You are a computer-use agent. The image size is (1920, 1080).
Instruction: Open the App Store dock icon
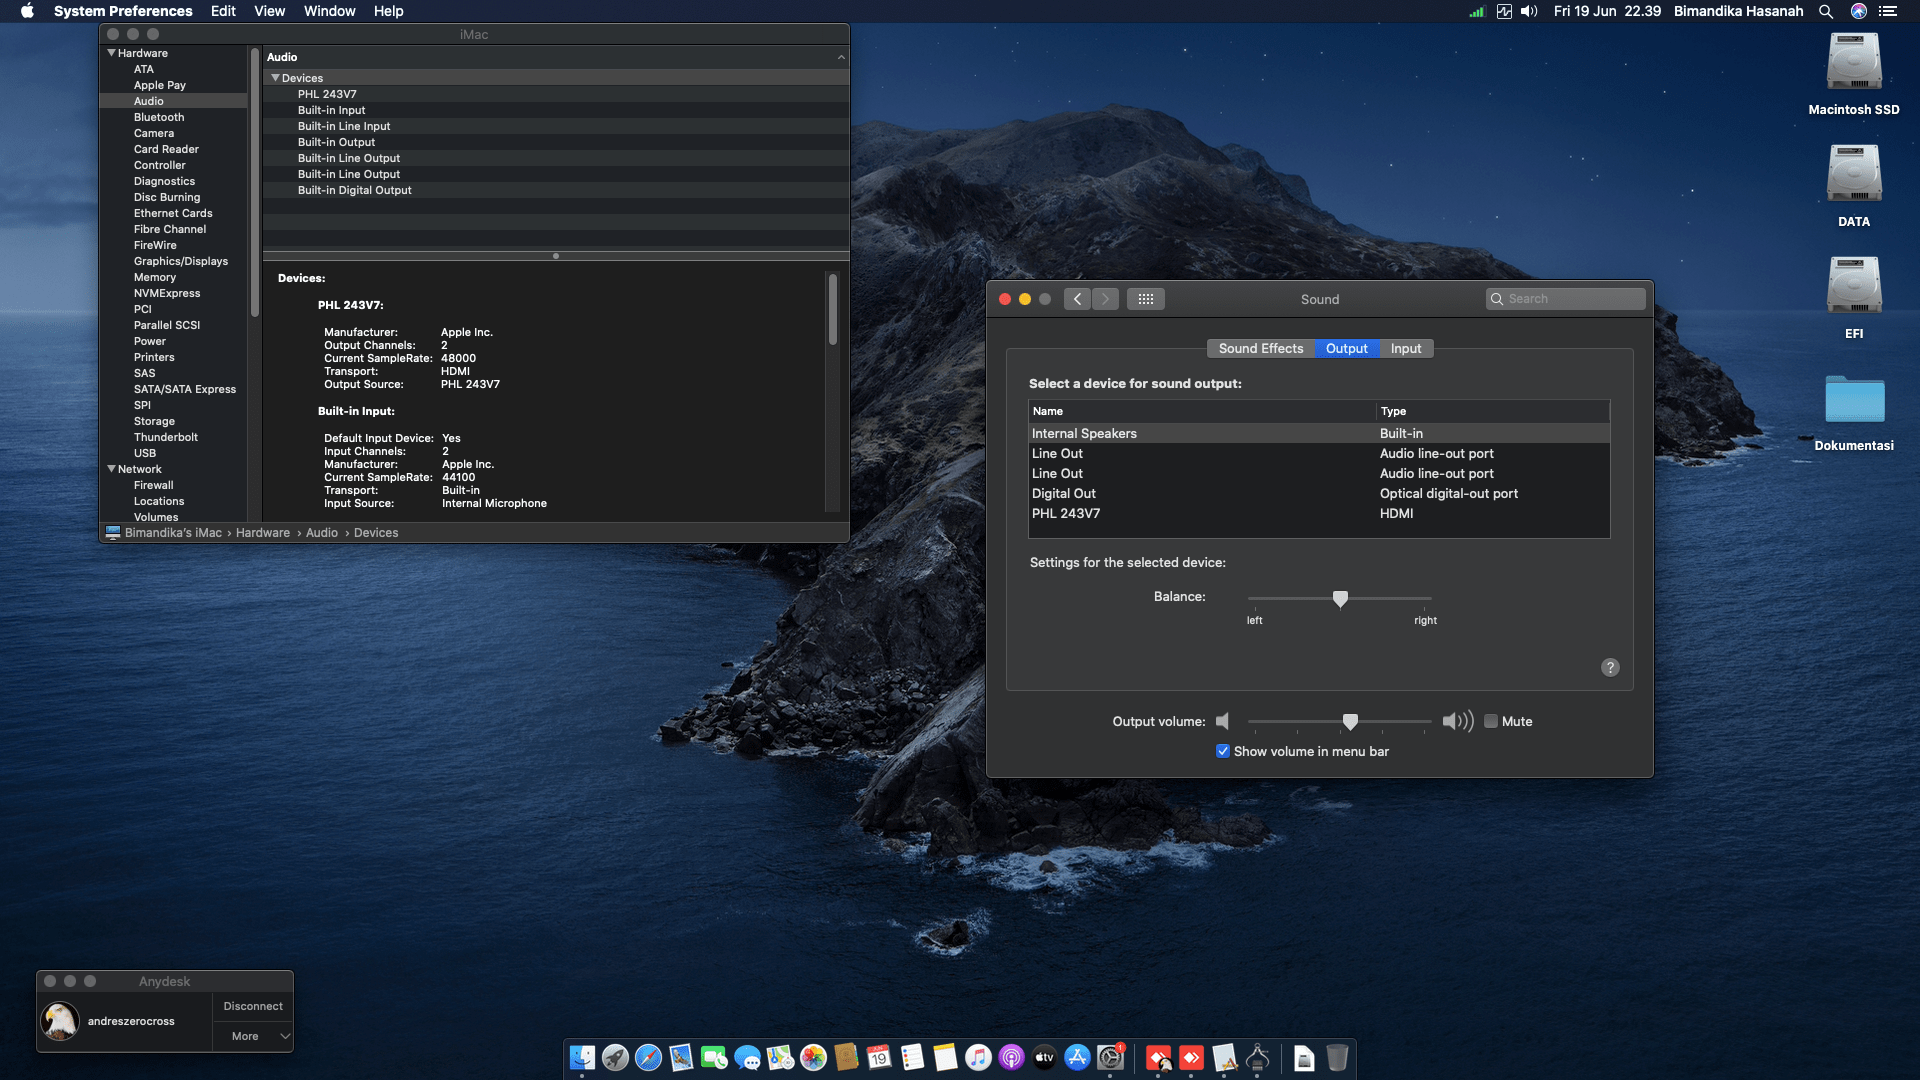(1077, 1057)
